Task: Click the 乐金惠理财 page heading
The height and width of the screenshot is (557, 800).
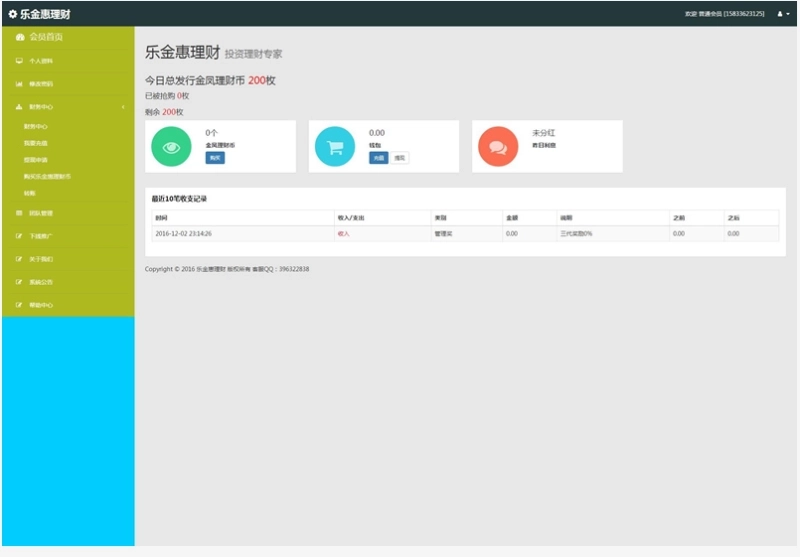Action: pyautogui.click(x=183, y=52)
